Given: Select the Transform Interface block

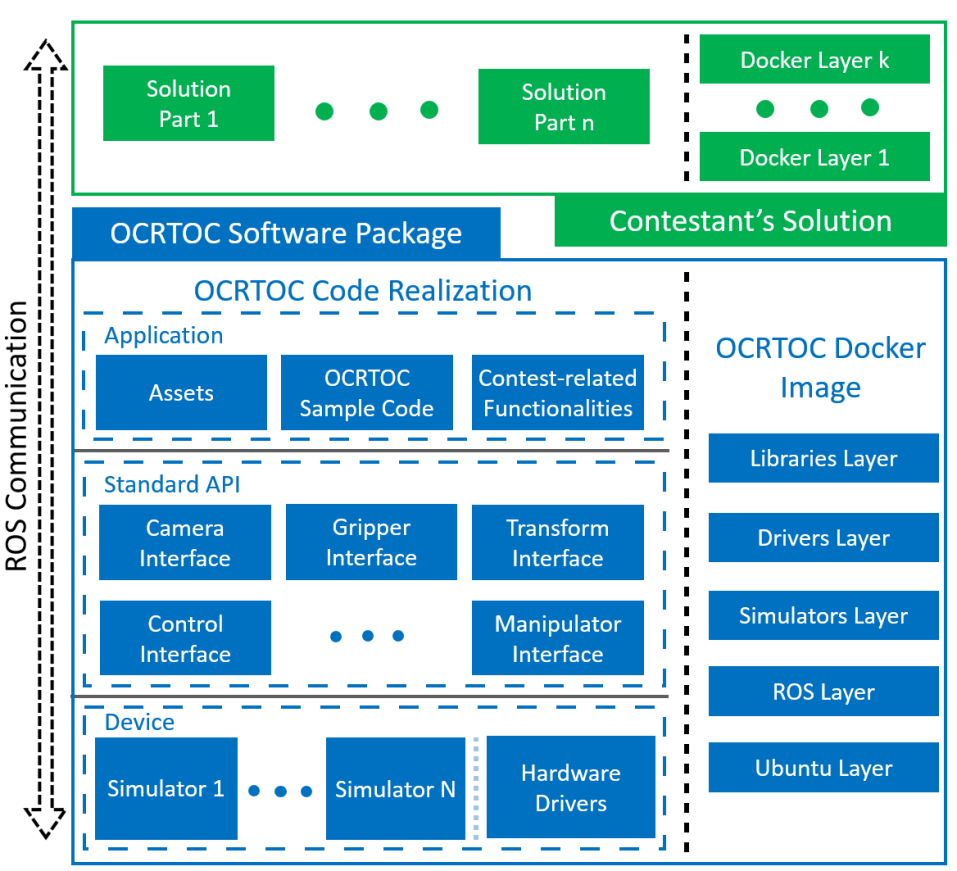Looking at the screenshot, I should pyautogui.click(x=558, y=542).
